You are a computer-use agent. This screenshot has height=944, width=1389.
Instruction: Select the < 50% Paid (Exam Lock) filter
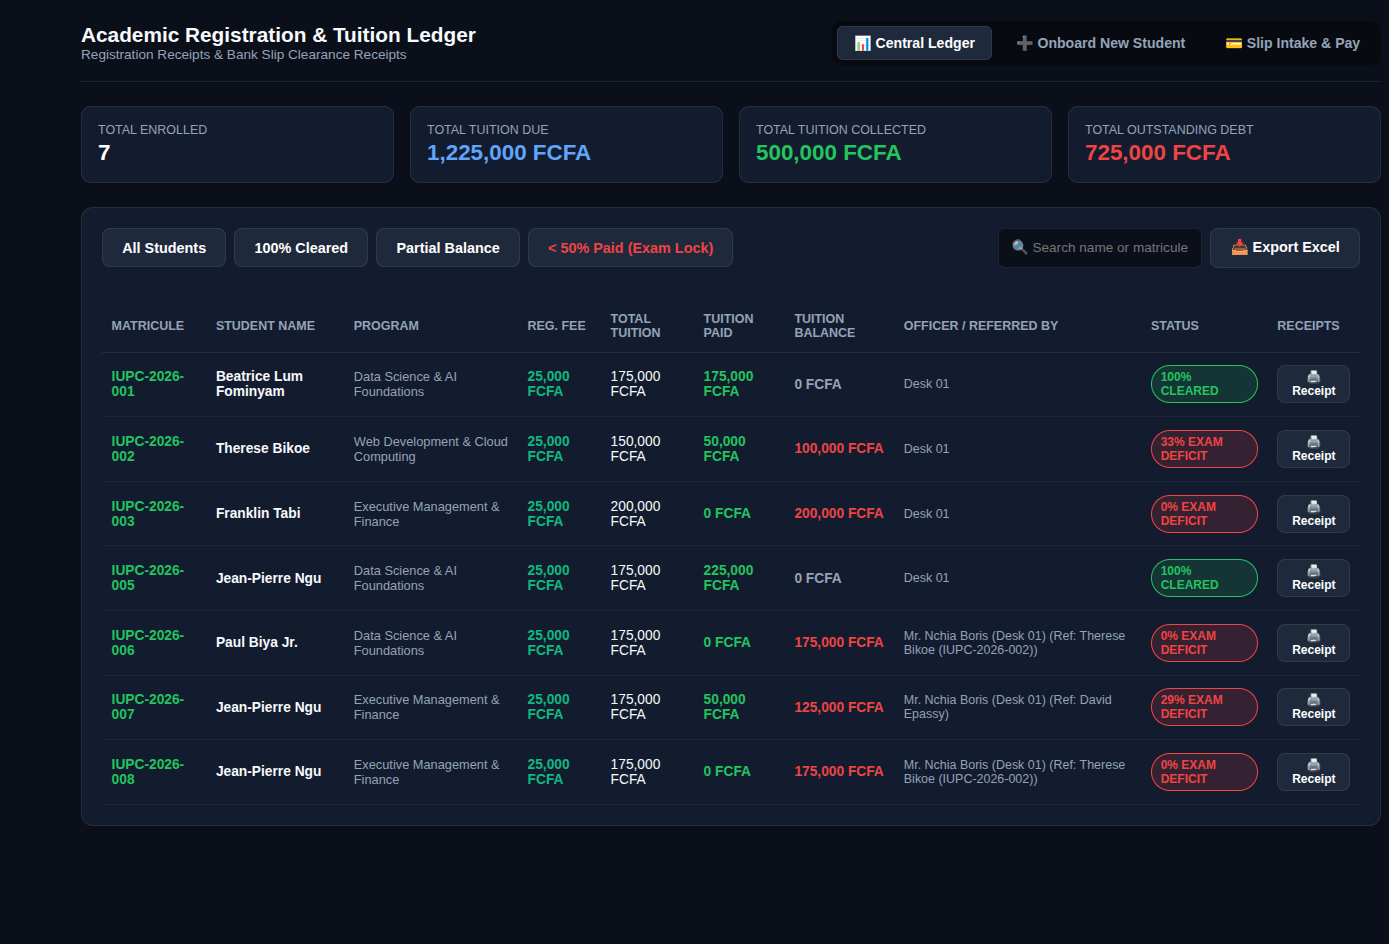point(630,248)
